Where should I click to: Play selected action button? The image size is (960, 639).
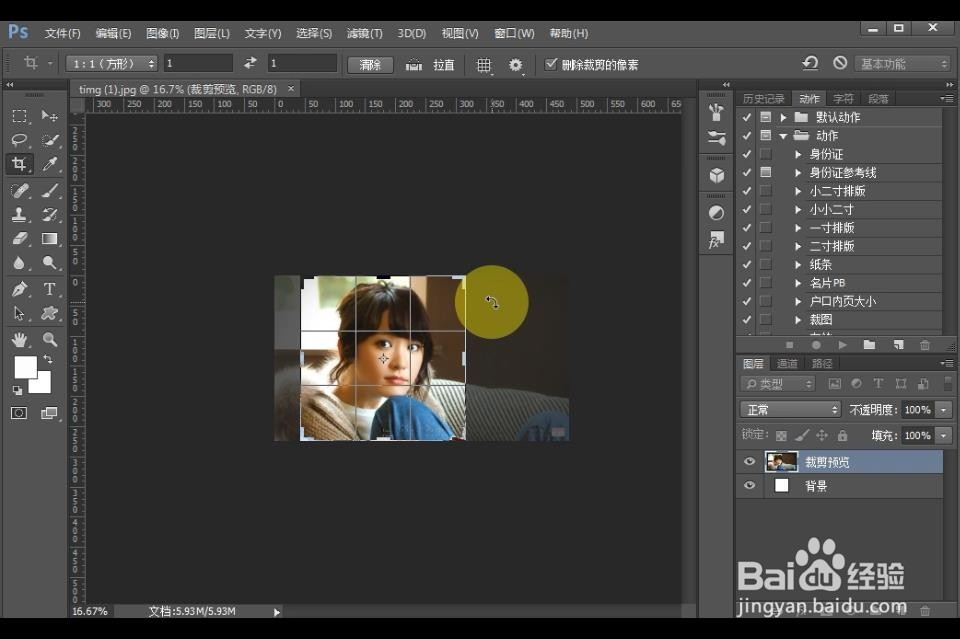click(x=842, y=345)
